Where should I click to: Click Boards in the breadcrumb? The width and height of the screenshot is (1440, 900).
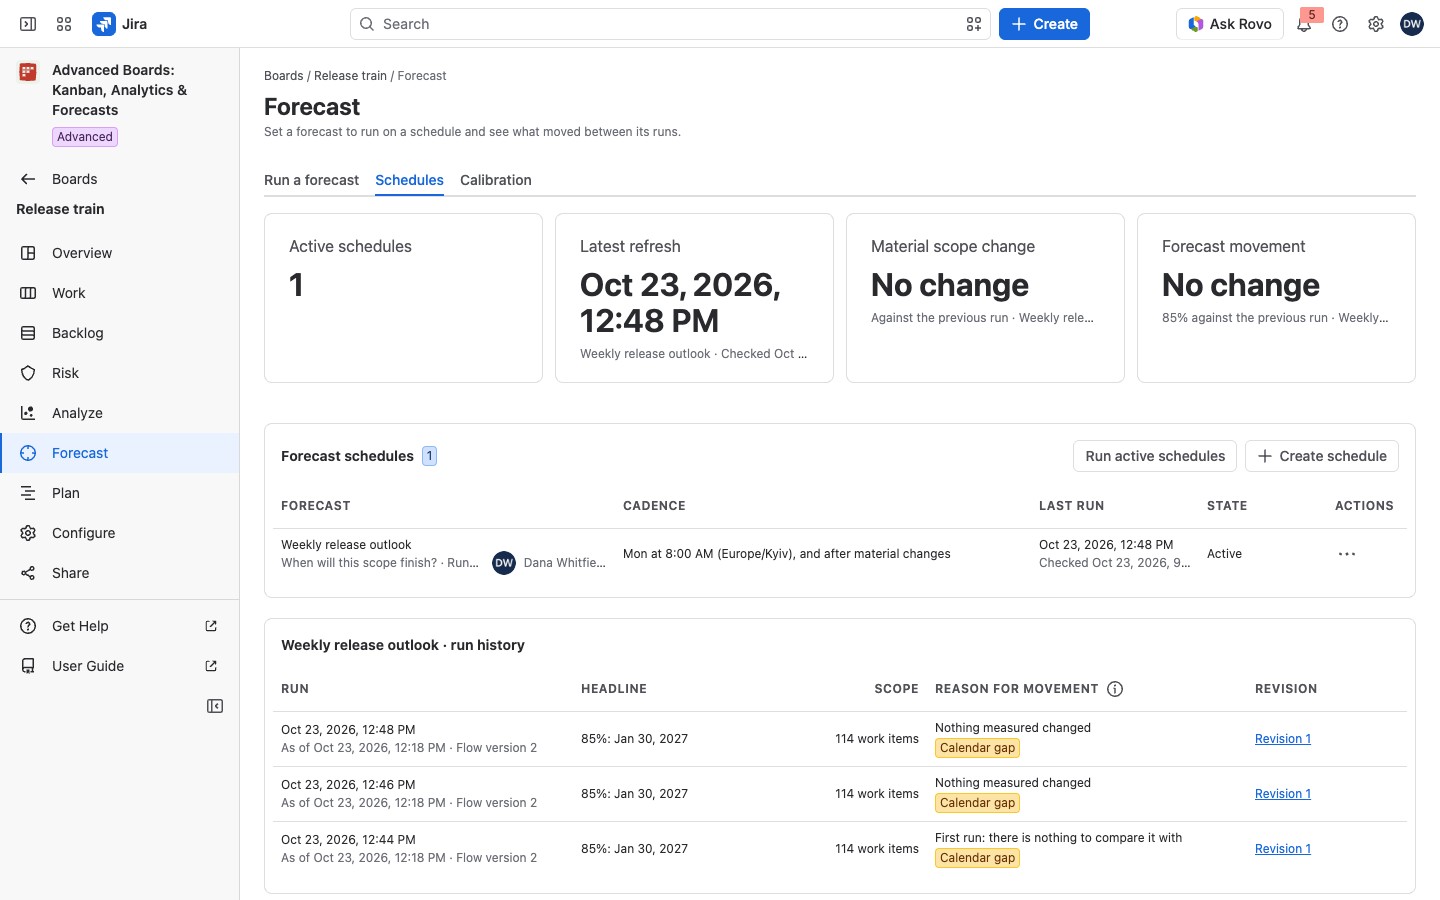pos(284,76)
